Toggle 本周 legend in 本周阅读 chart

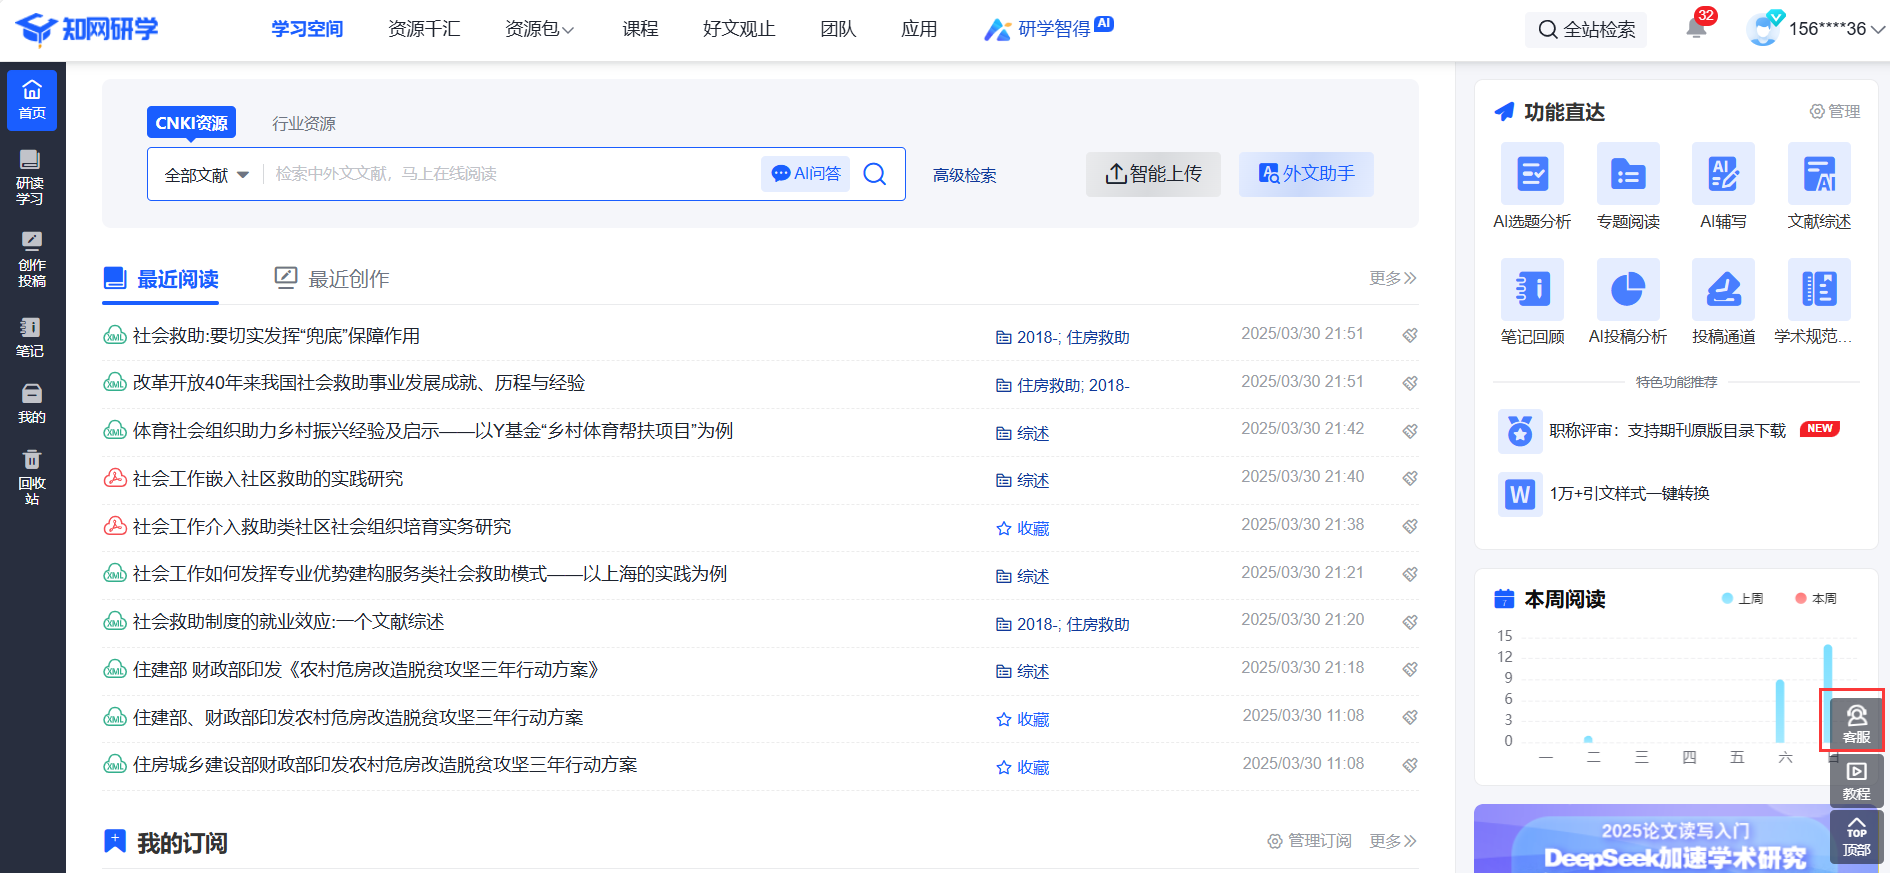(x=1816, y=598)
